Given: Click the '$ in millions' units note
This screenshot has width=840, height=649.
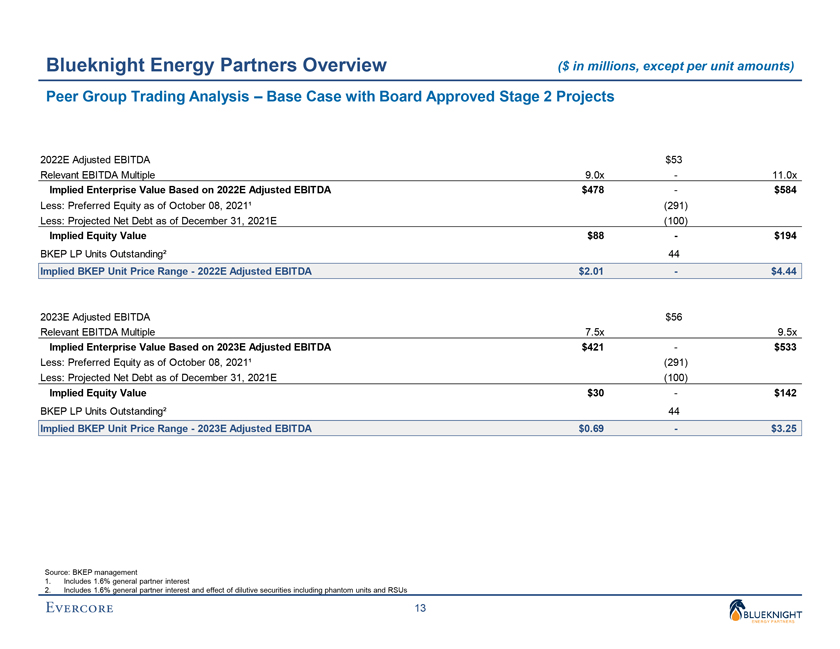Looking at the screenshot, I should 676,66.
